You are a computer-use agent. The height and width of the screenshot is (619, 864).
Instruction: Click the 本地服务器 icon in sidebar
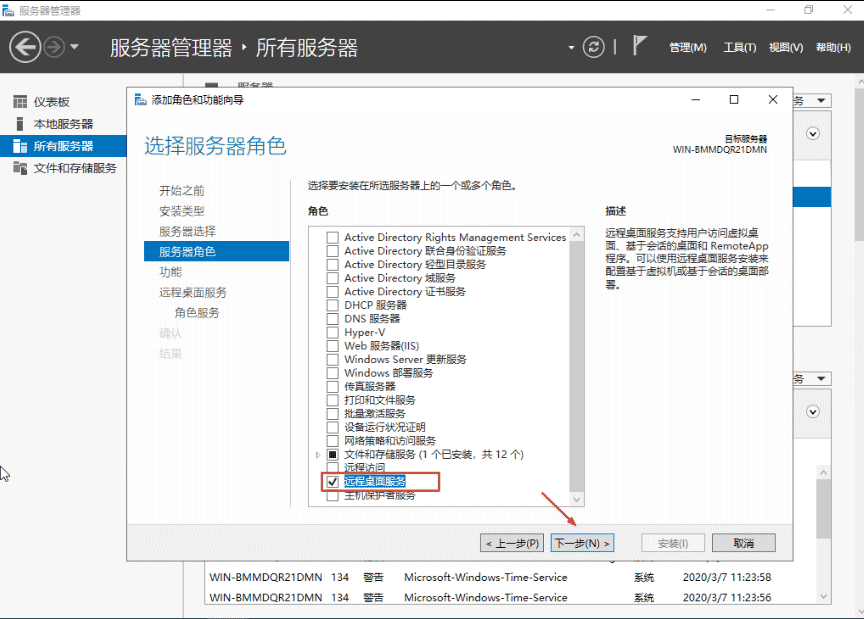click(x=20, y=124)
